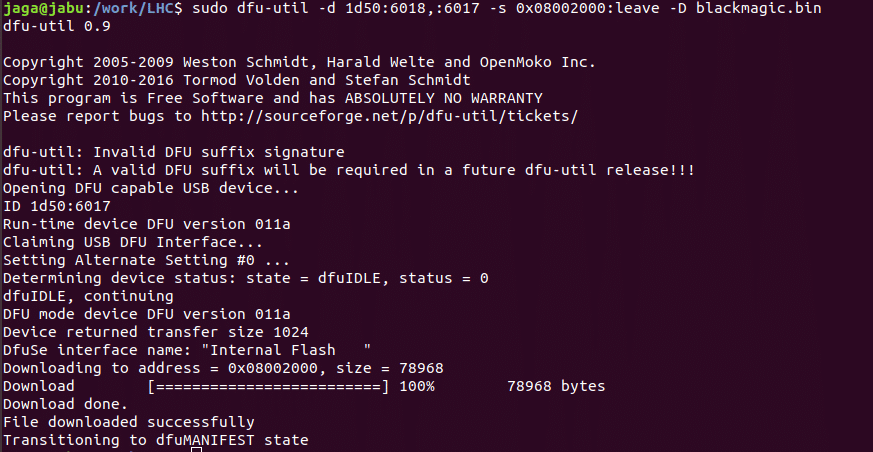Click the download progress bar

click(268, 386)
